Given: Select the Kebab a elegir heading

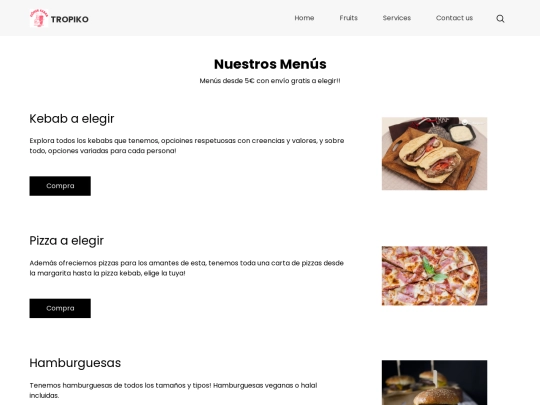Looking at the screenshot, I should click(x=72, y=119).
